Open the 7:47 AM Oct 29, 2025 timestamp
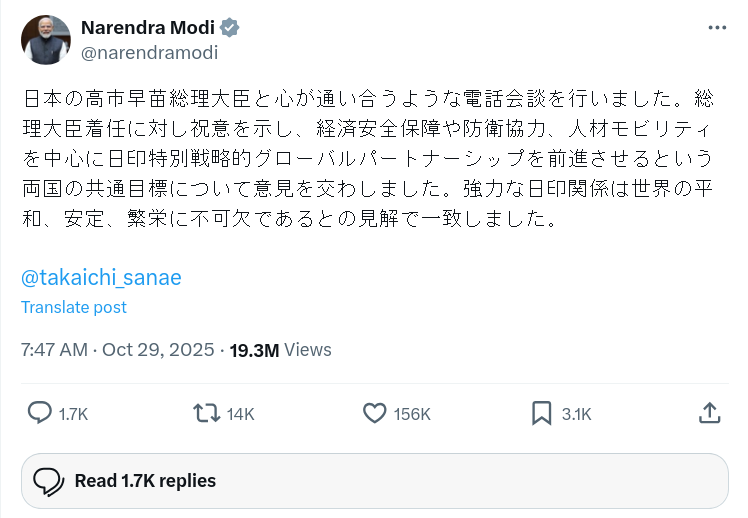748x518 pixels. [x=117, y=350]
